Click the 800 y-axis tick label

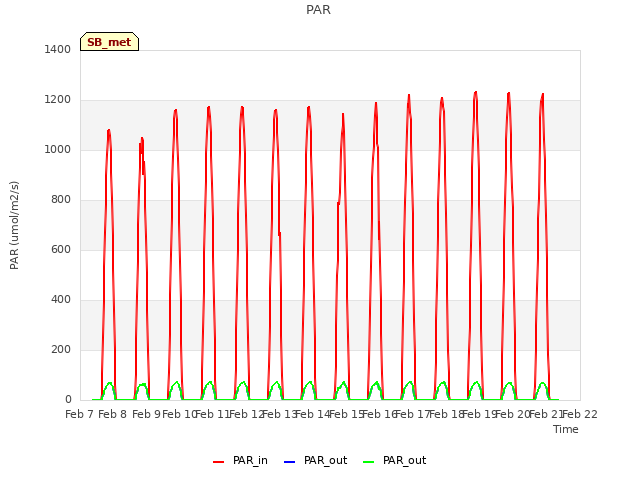pyautogui.click(x=61, y=200)
